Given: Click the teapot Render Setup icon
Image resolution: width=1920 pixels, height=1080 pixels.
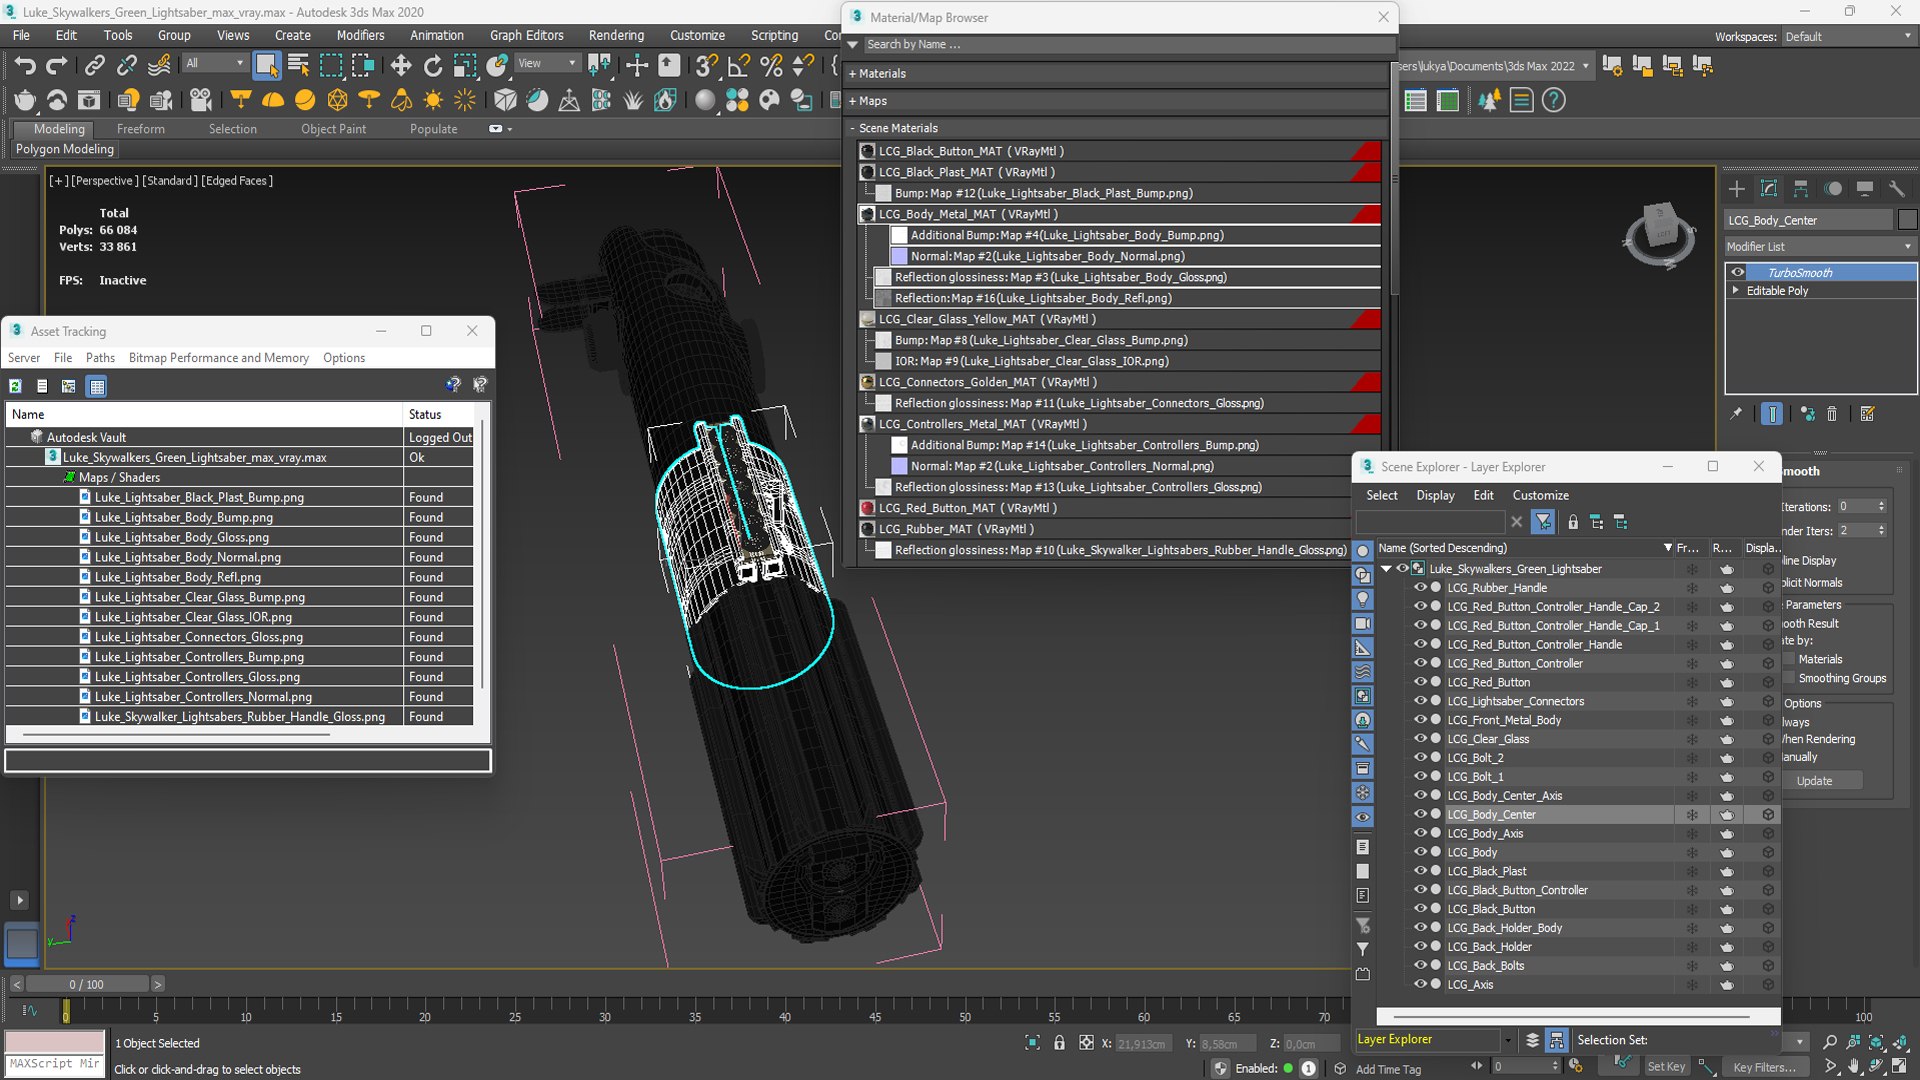Looking at the screenshot, I should tap(25, 100).
